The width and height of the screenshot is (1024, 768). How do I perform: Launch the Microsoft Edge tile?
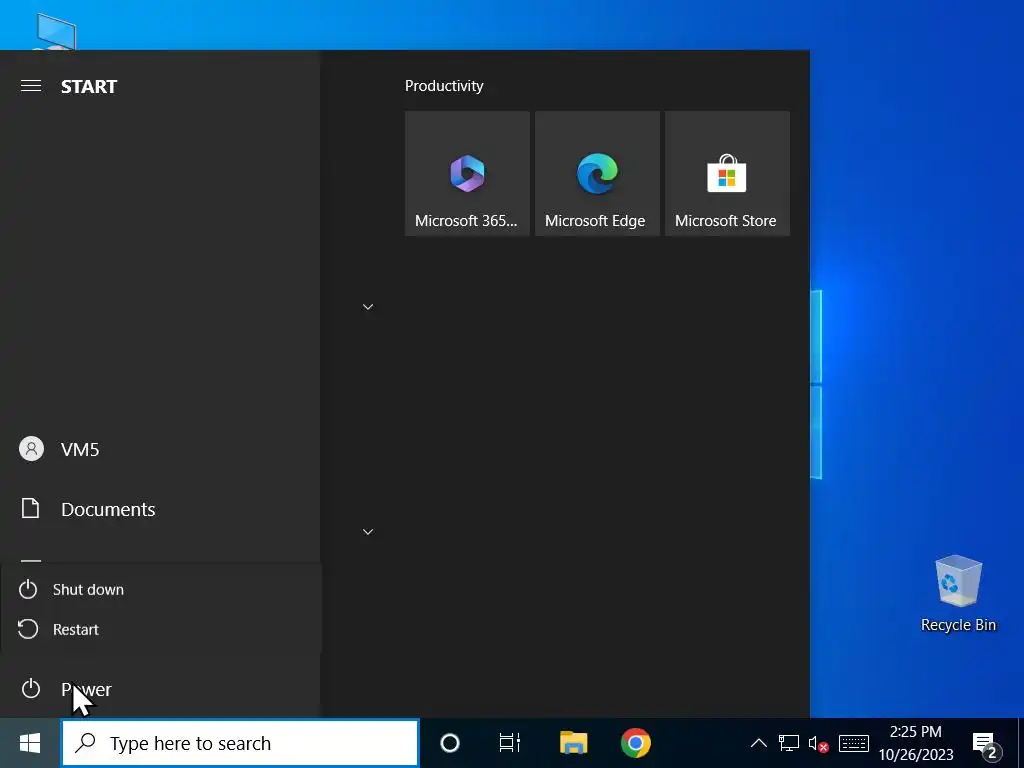pyautogui.click(x=597, y=173)
